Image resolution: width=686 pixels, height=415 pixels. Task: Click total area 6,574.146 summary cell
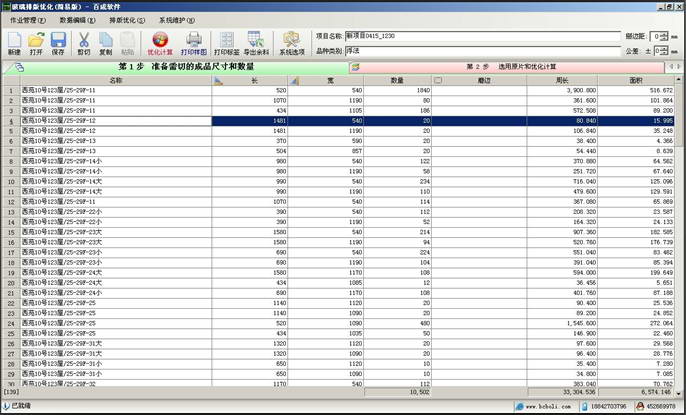click(x=636, y=393)
